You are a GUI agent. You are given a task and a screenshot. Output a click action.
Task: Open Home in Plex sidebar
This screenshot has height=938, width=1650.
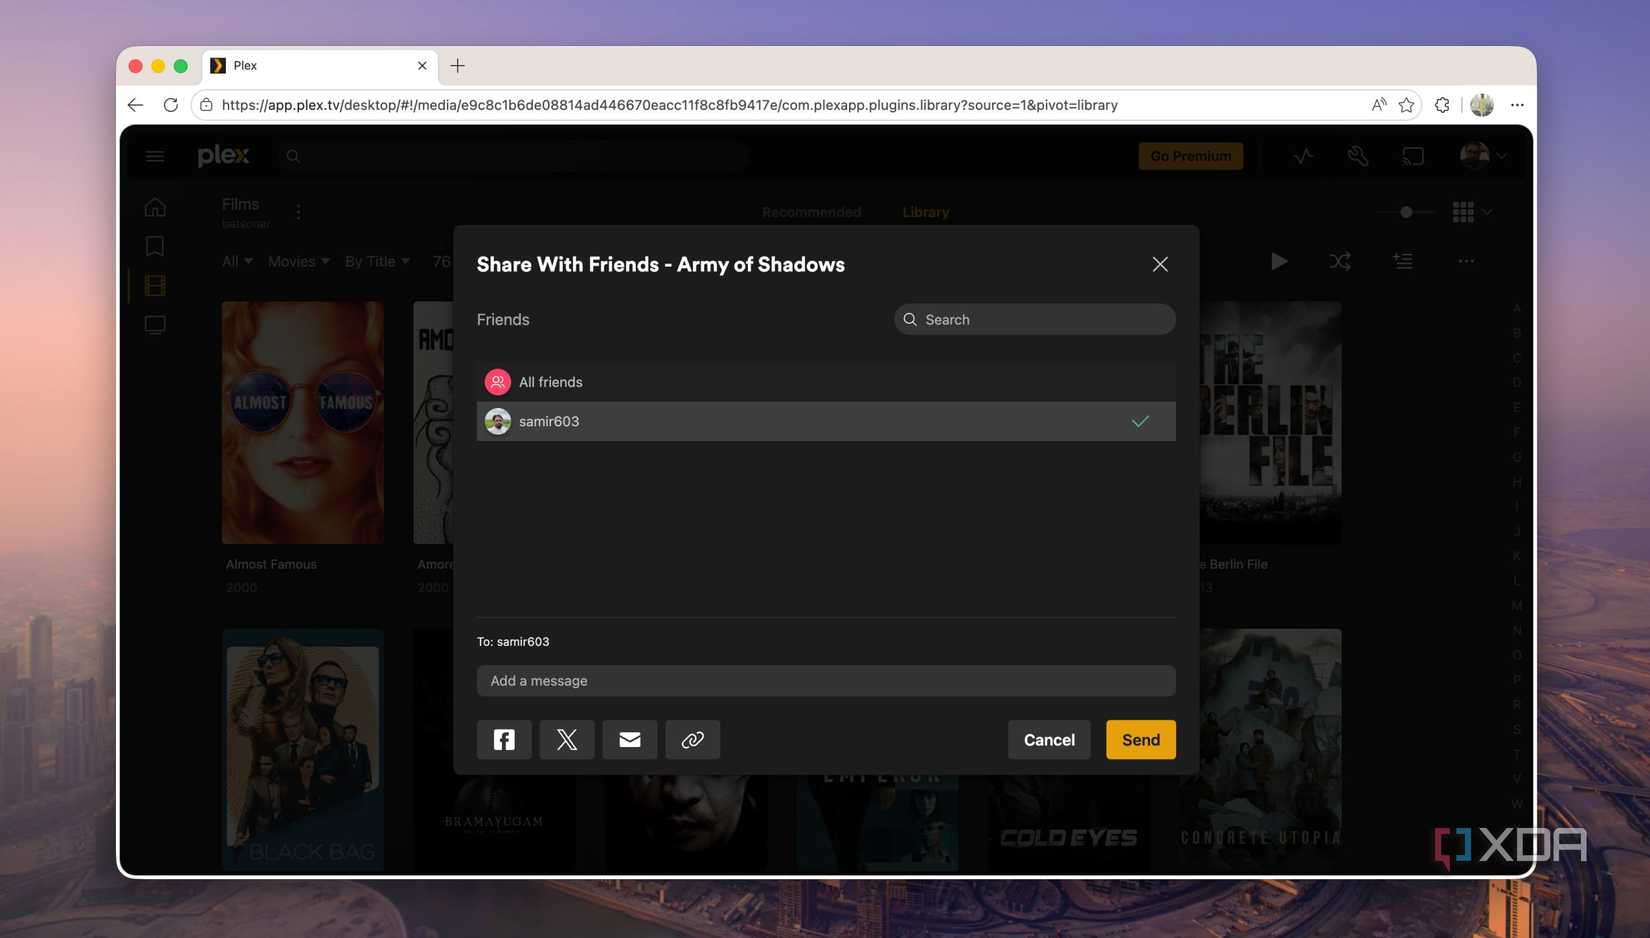click(155, 207)
